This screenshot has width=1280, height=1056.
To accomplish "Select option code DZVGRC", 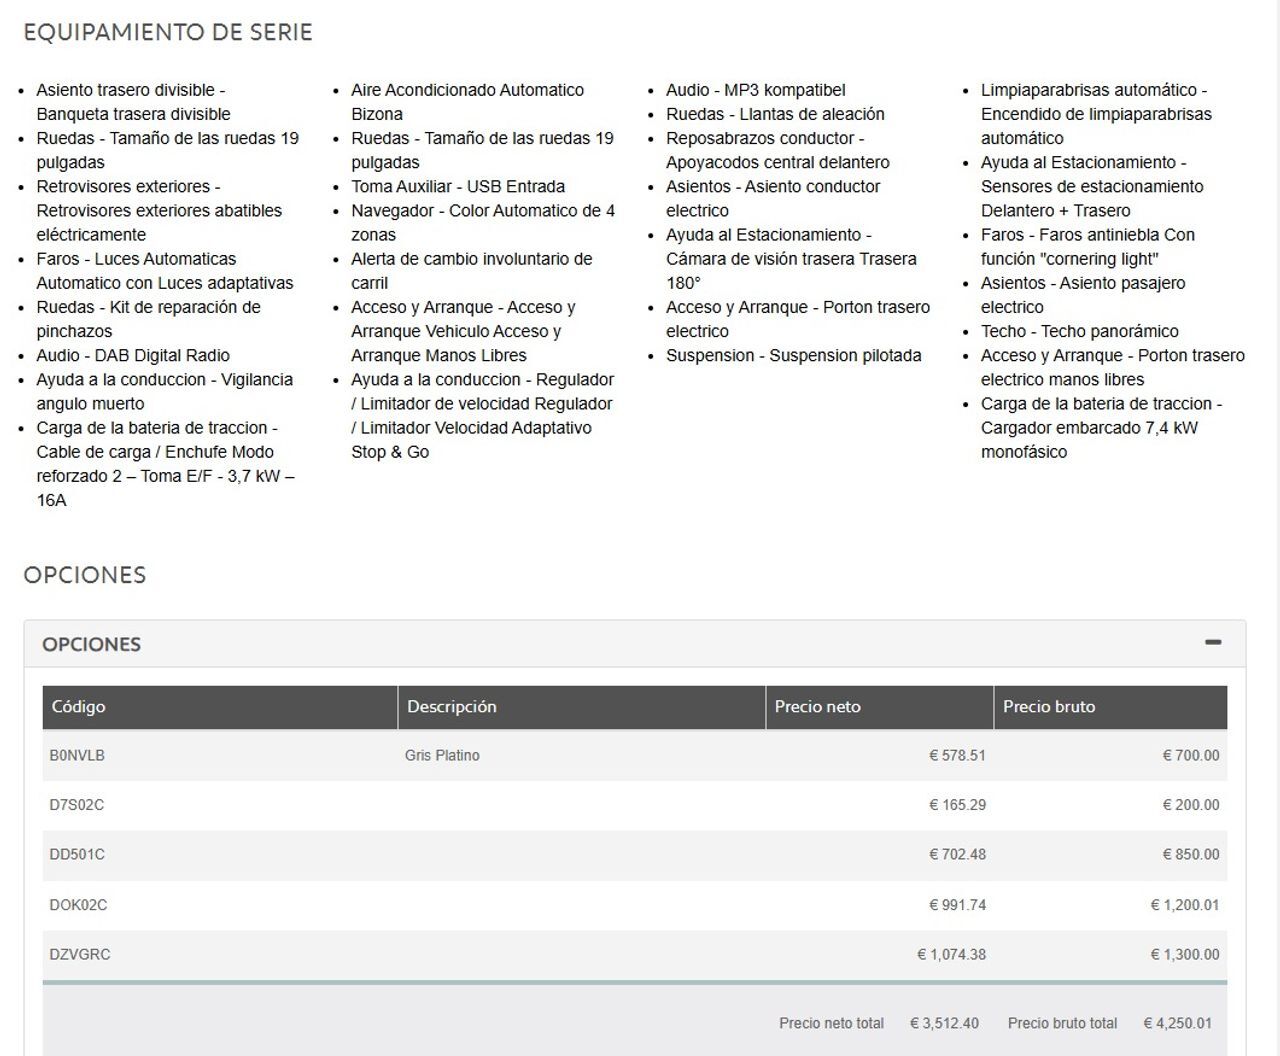I will tap(80, 955).
